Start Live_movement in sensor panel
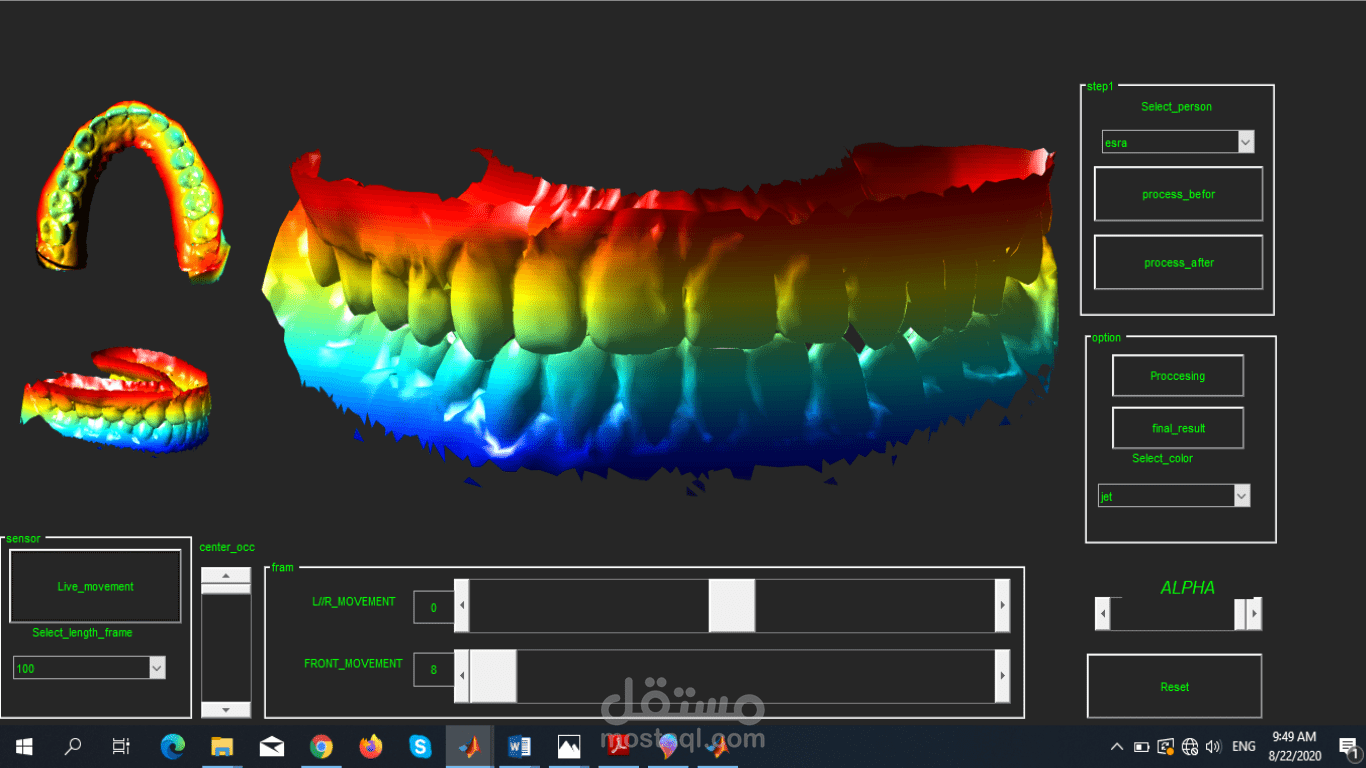 point(96,586)
